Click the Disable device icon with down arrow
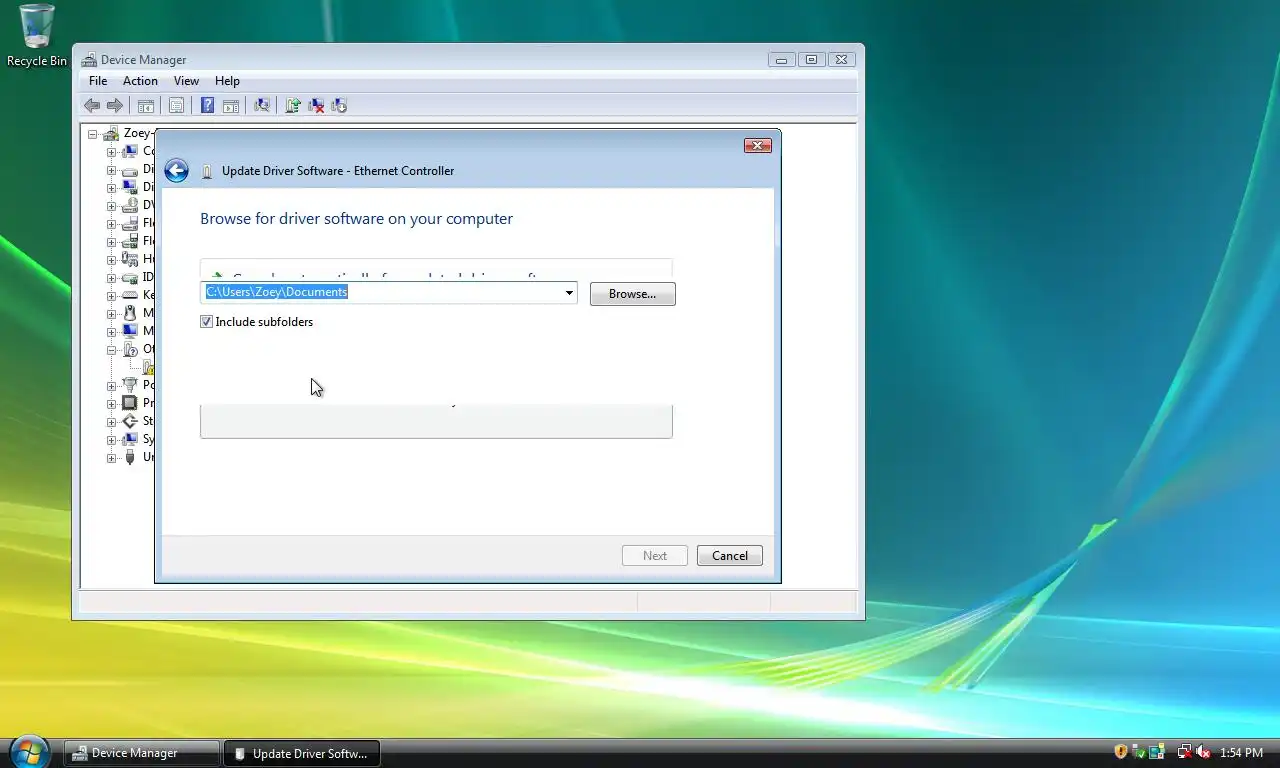The width and height of the screenshot is (1280, 768). (339, 105)
